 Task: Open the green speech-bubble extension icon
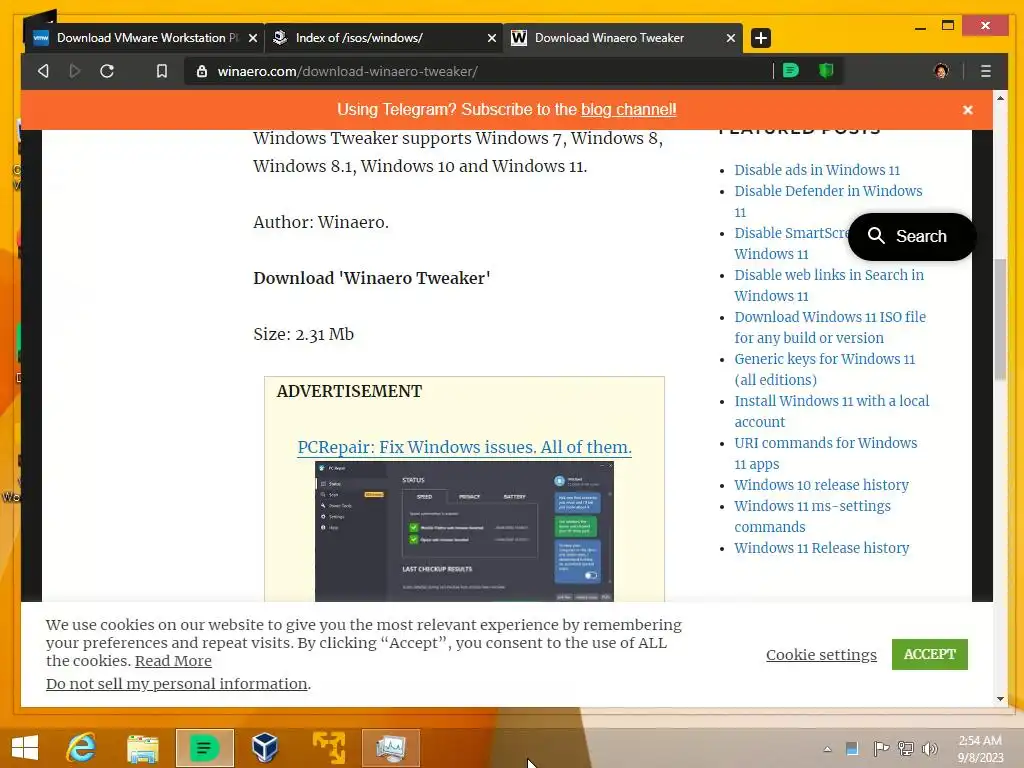791,71
